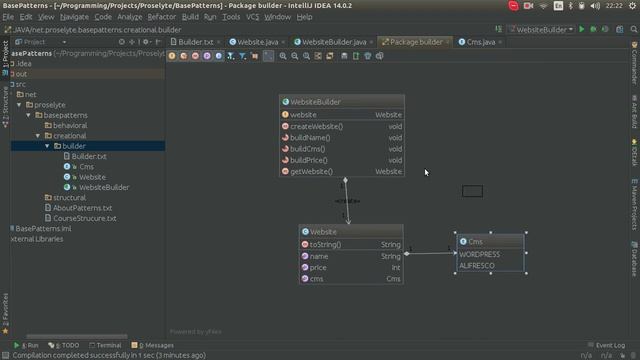
Task: Collapse the creational folder arrow
Action: point(38,136)
